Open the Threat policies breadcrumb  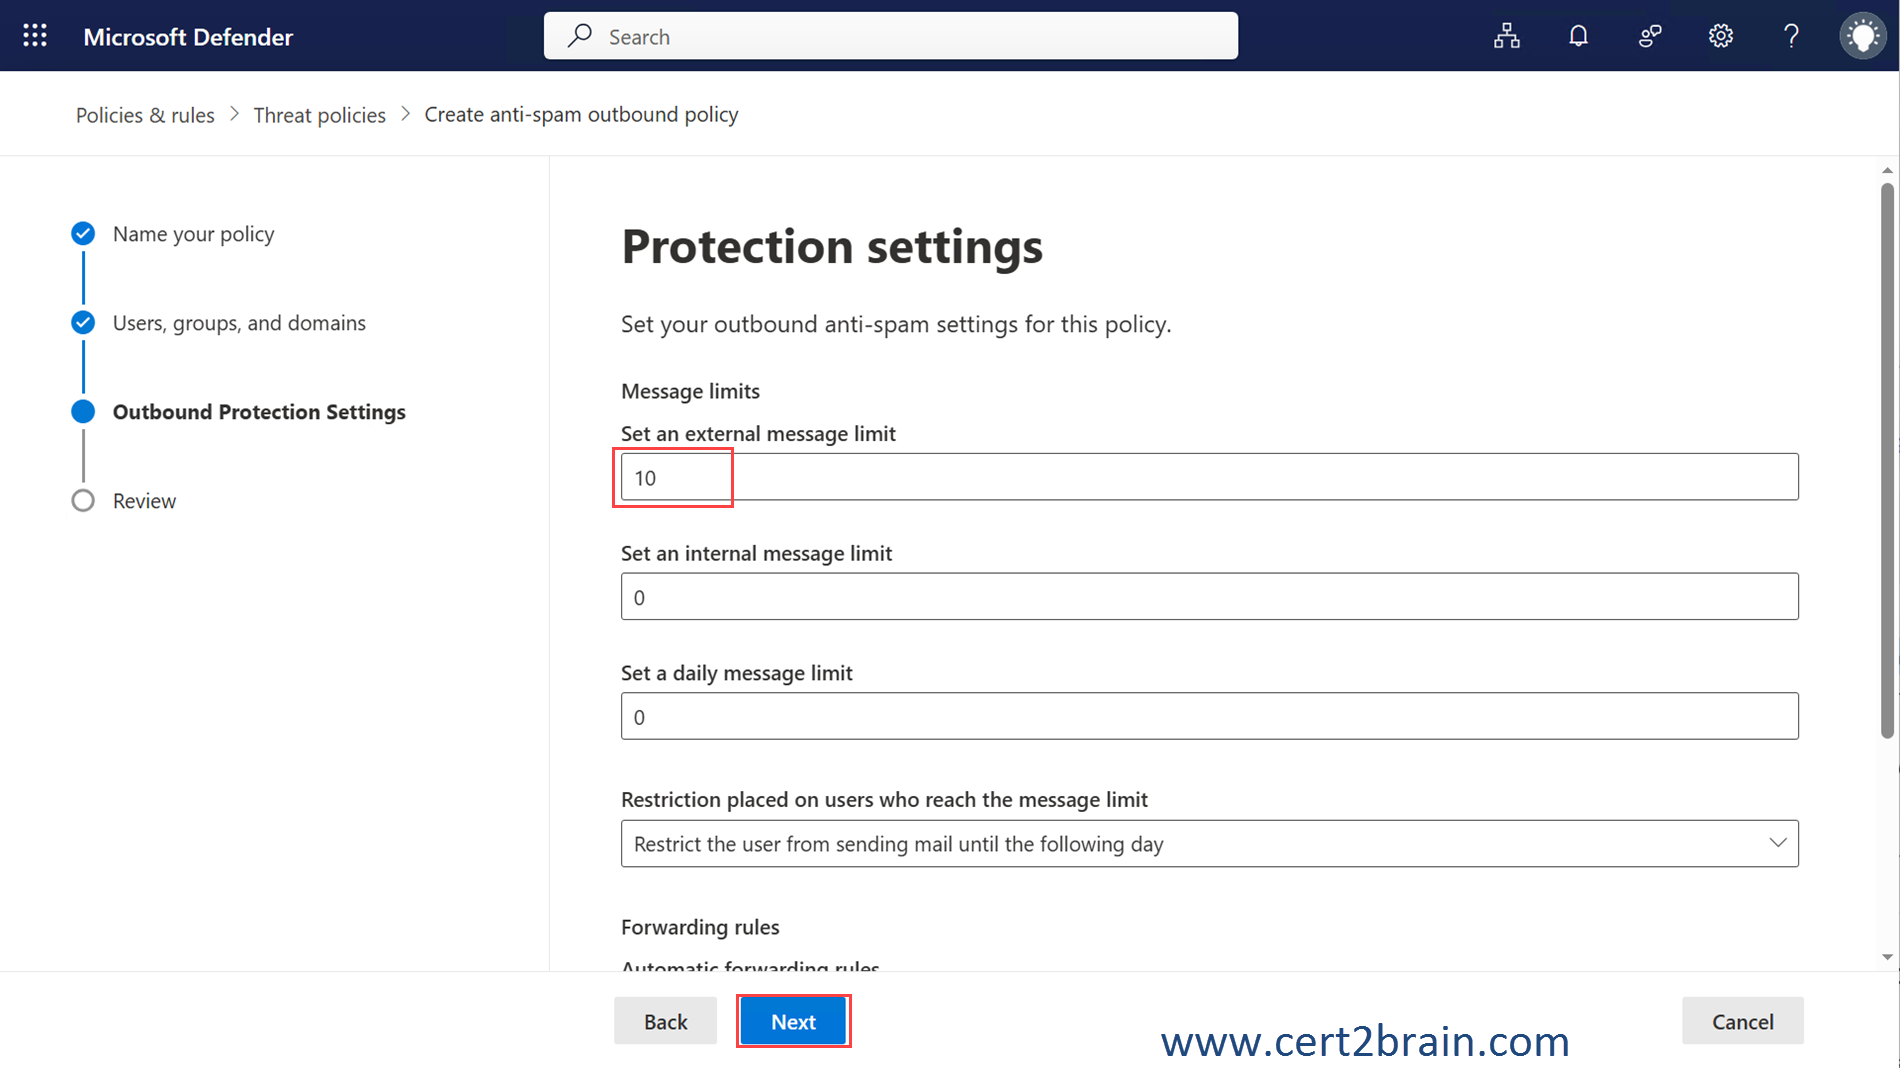point(319,115)
